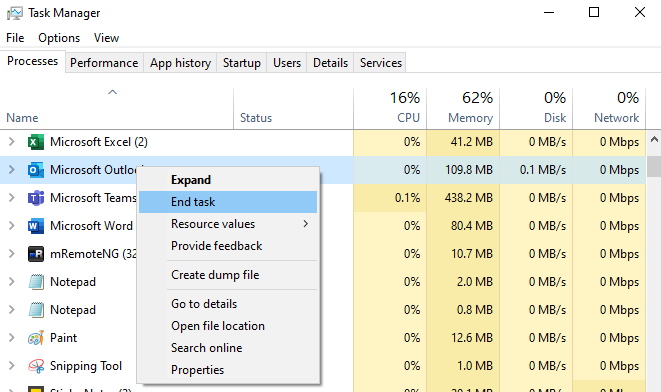Sort by the CPU column header

390,108
